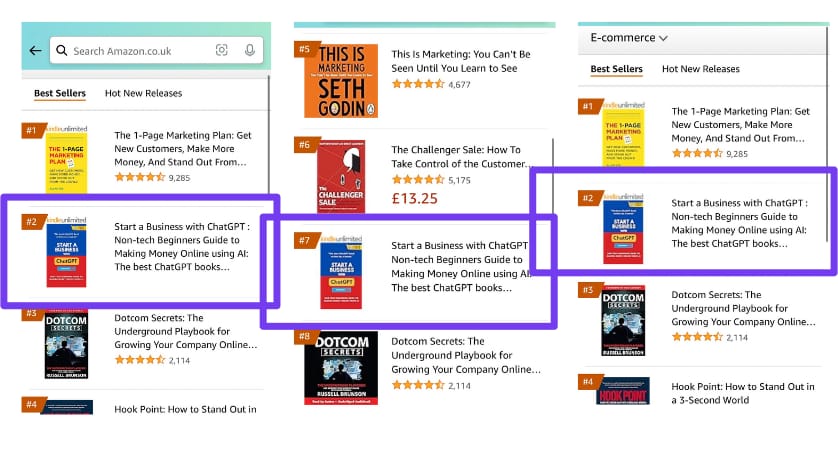Click the £13.25 price
Viewport: 838px width, 450px height.
tap(415, 198)
